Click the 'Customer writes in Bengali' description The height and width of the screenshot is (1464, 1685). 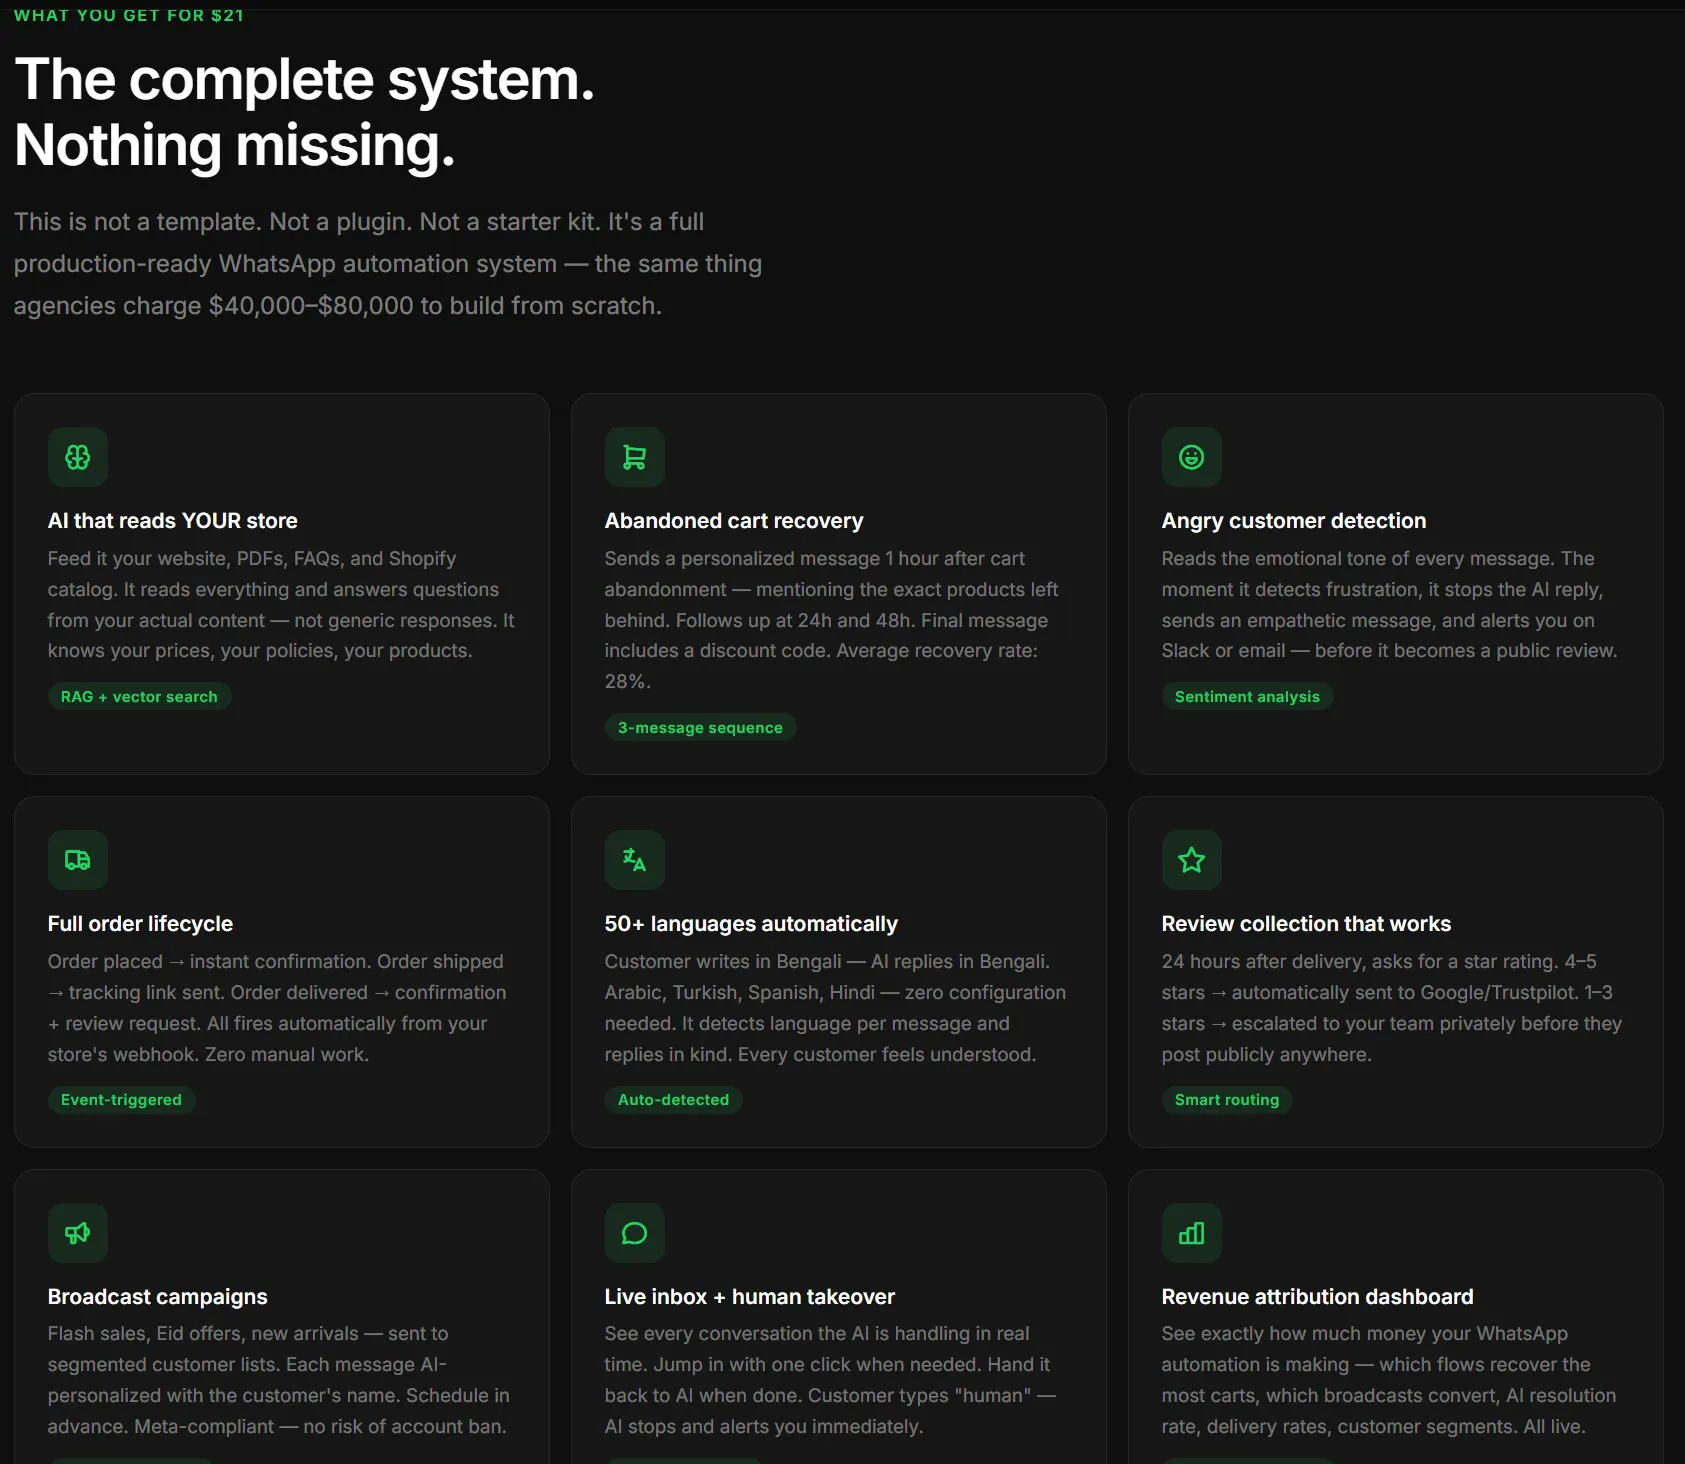pyautogui.click(x=835, y=1008)
